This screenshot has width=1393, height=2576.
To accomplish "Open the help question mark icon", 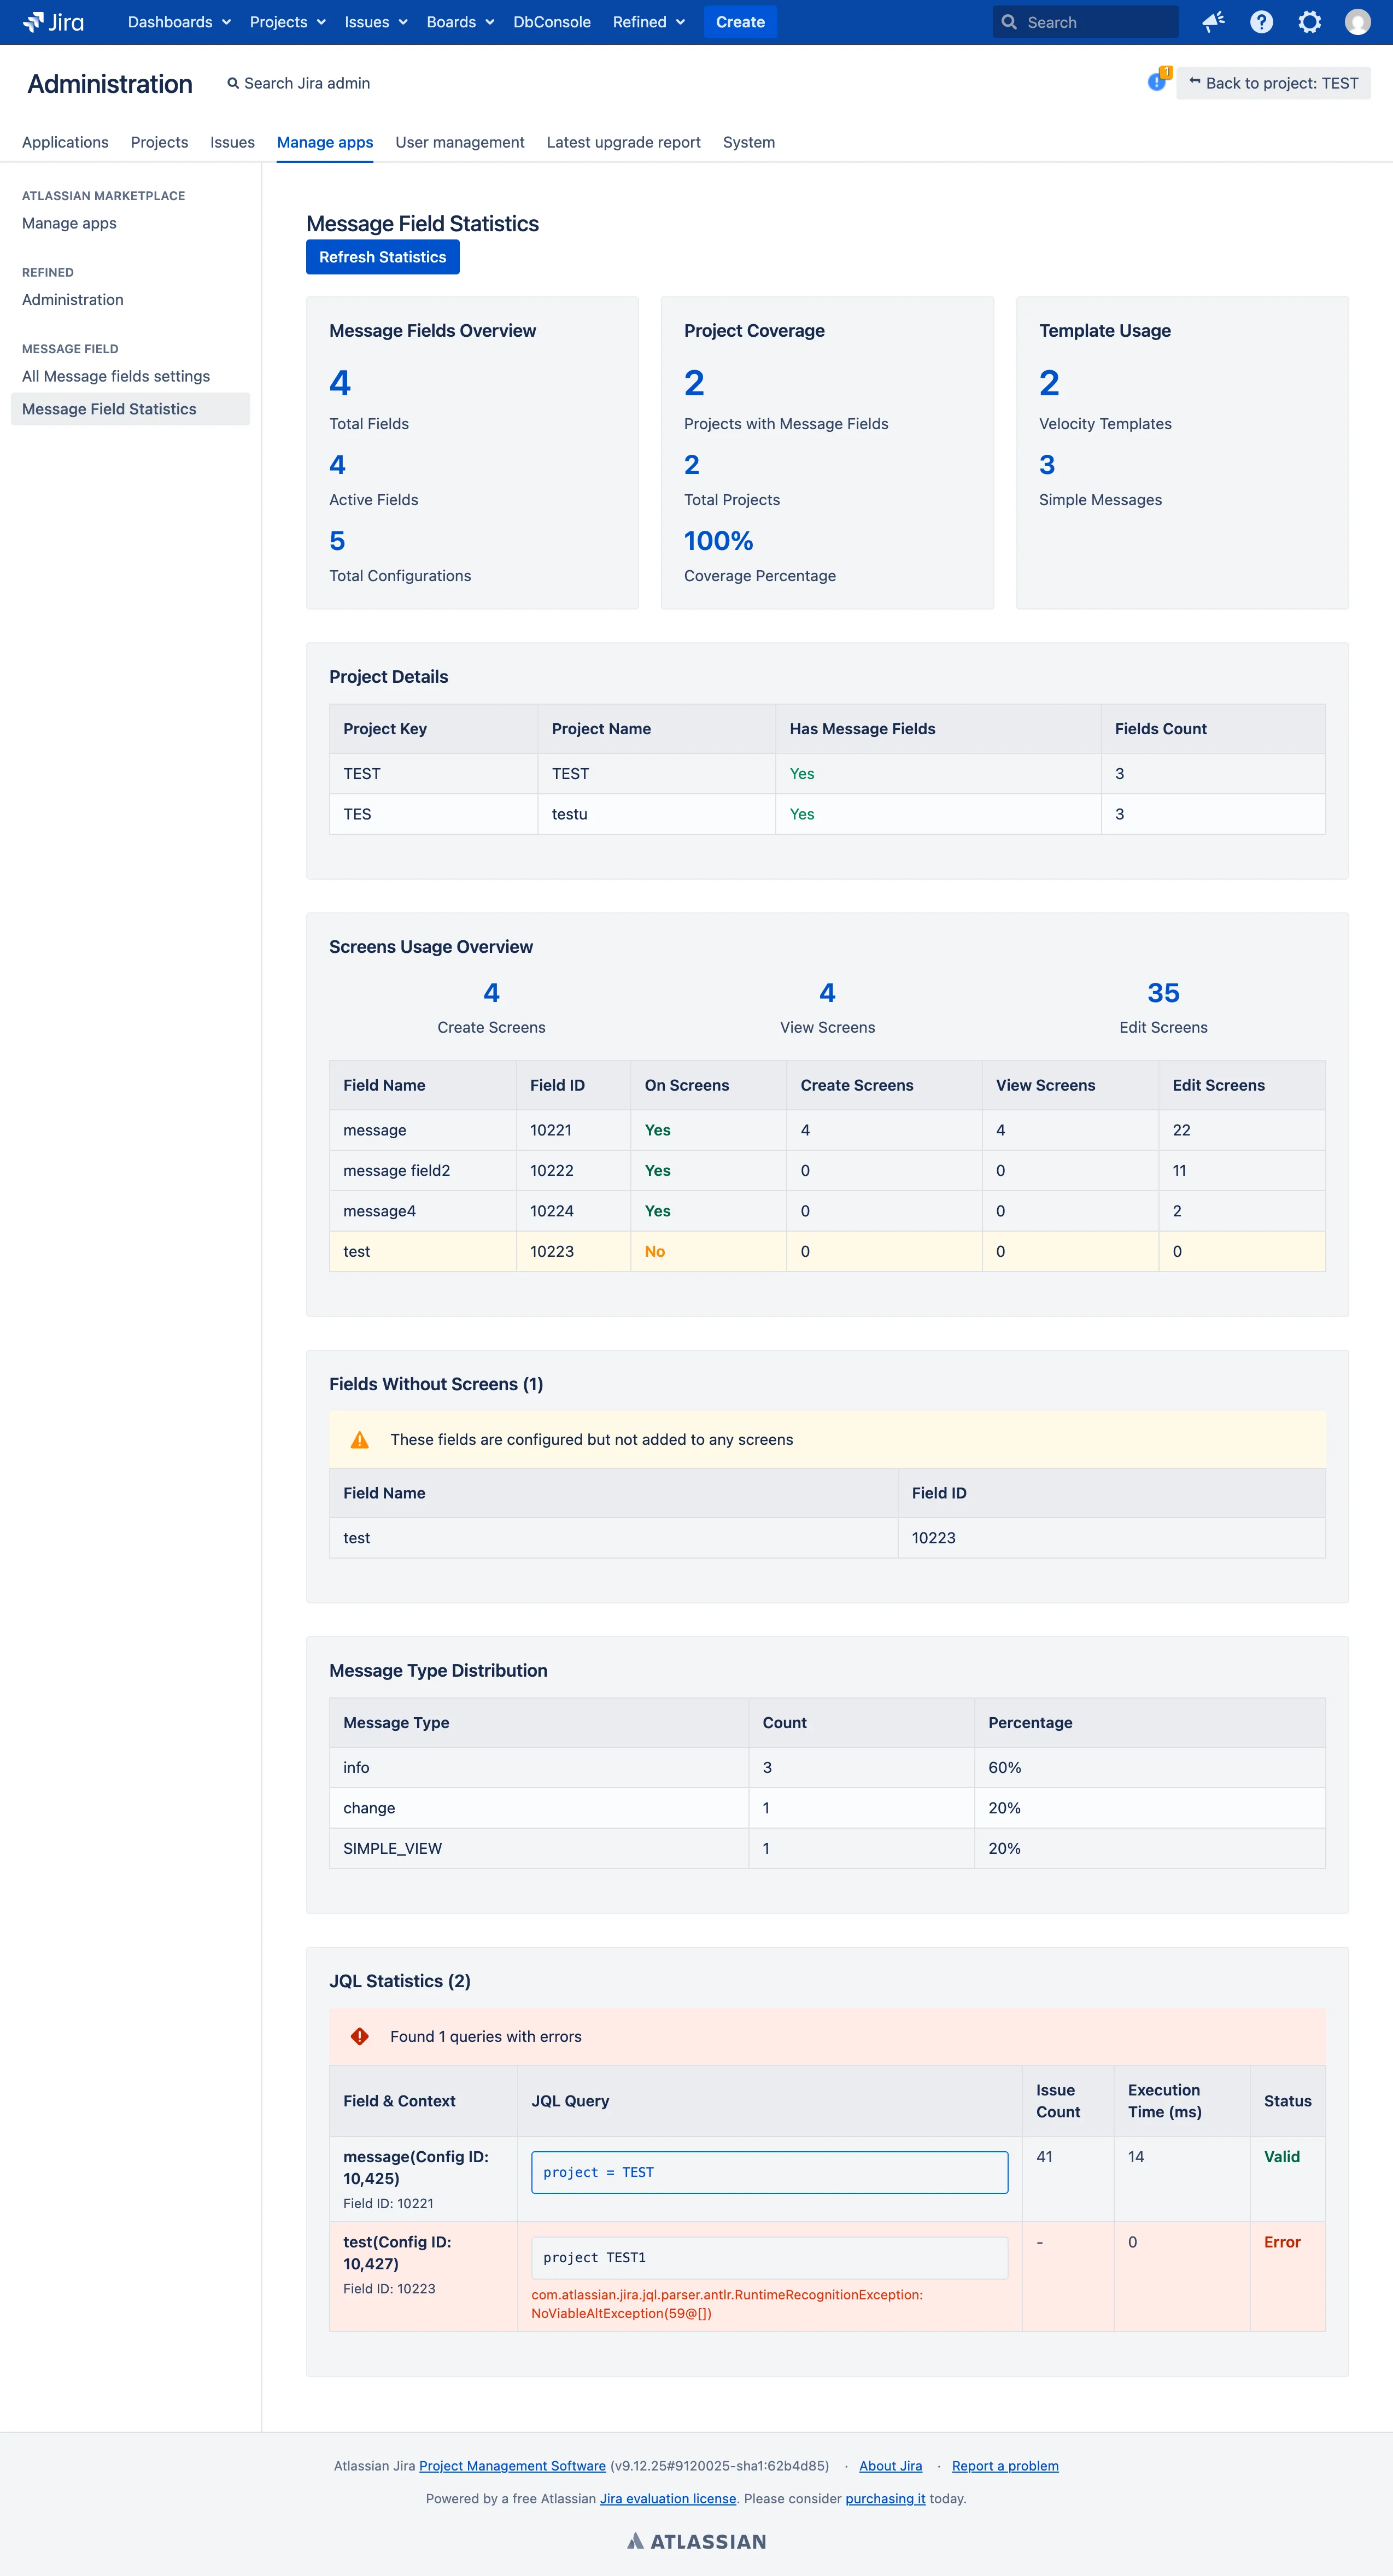I will 1261,22.
